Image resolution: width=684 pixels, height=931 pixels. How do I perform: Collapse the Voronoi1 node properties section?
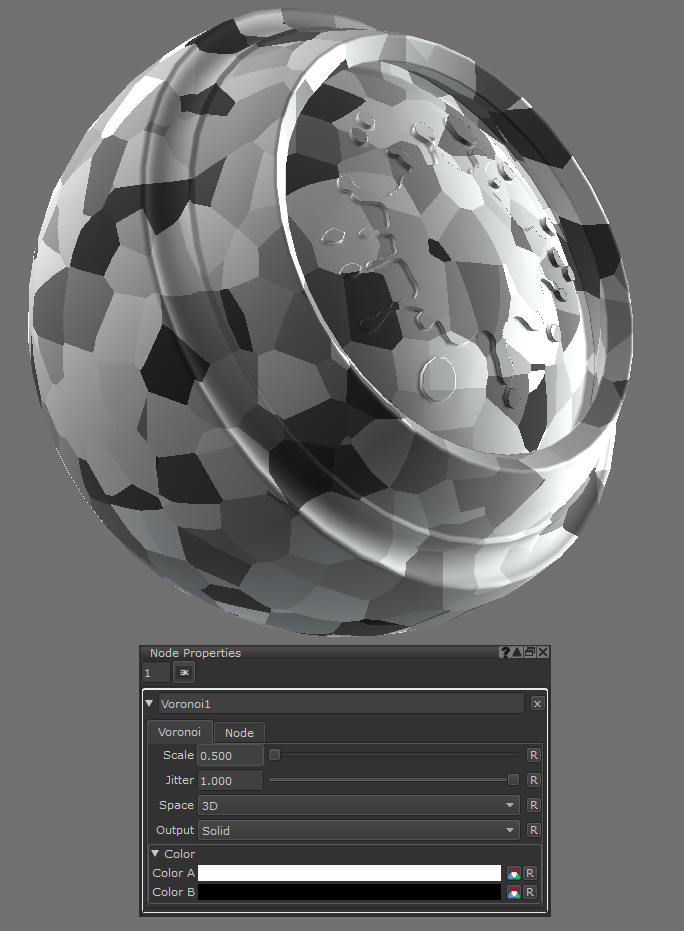pos(151,704)
